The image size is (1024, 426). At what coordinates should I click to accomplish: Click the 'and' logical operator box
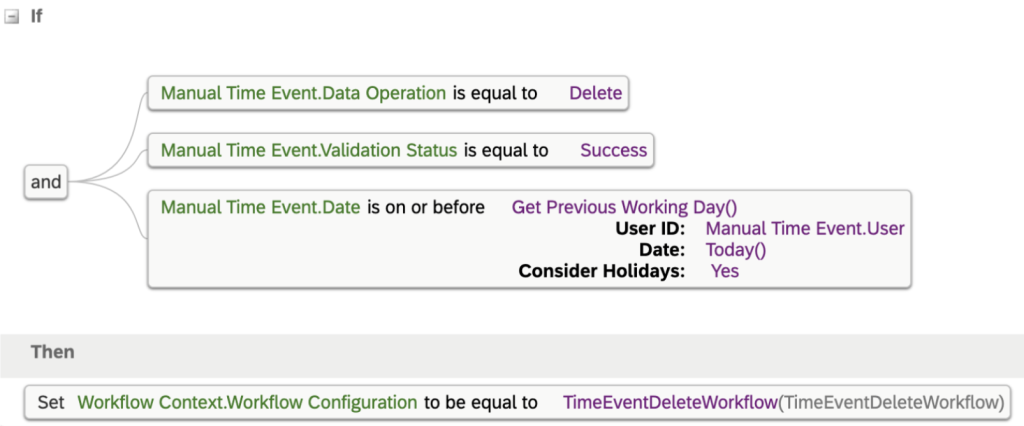point(46,182)
